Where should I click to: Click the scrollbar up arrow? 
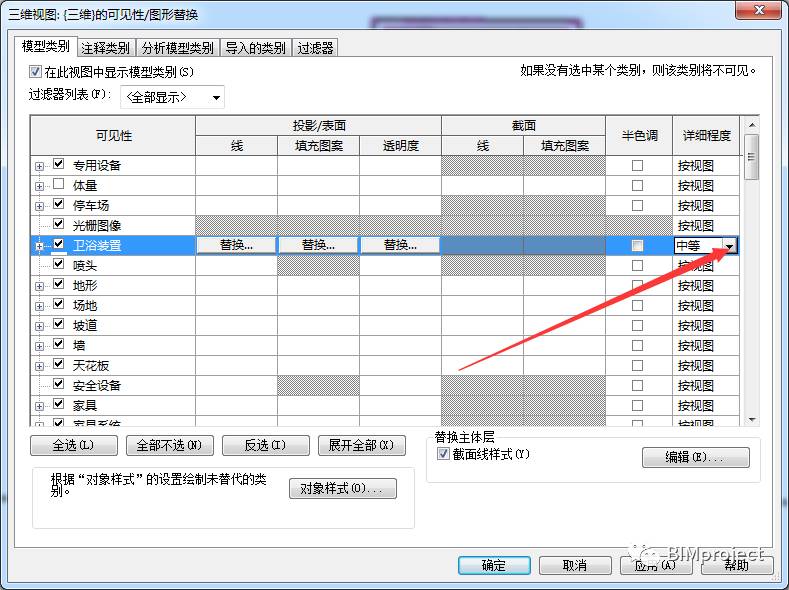tap(752, 125)
